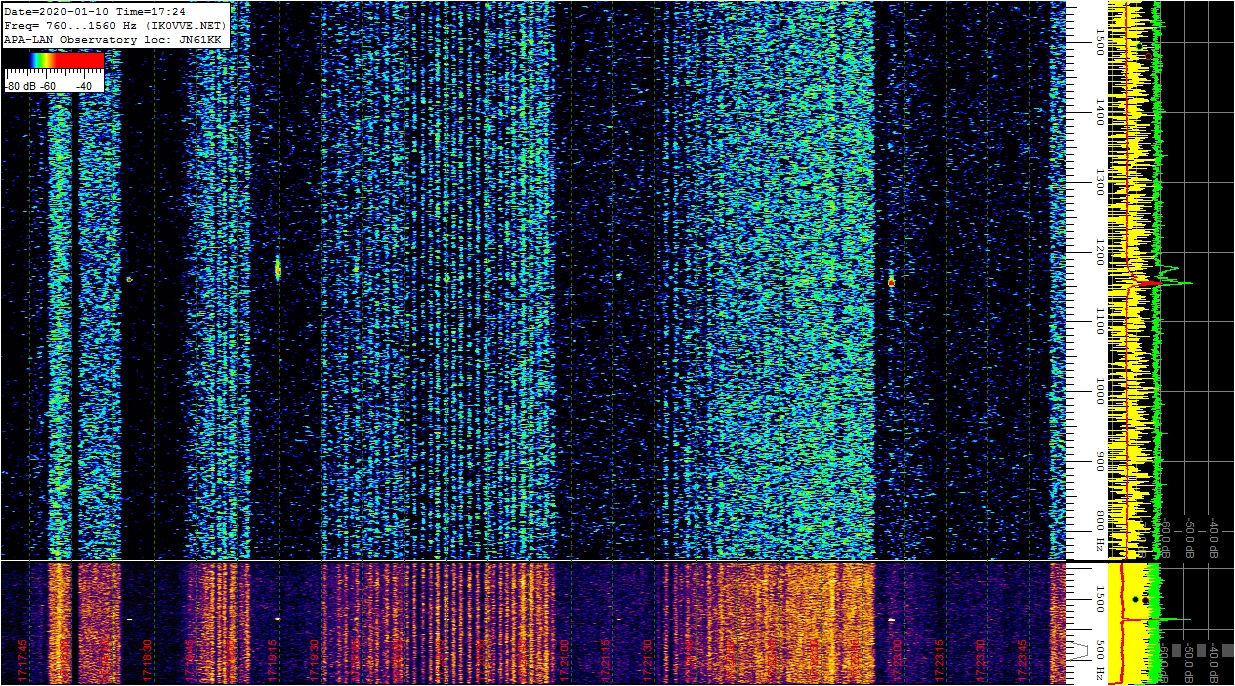This screenshot has width=1235, height=686.
Task: Click the white signal dash in the lower strip near 17:23:00
Action: tap(891, 620)
